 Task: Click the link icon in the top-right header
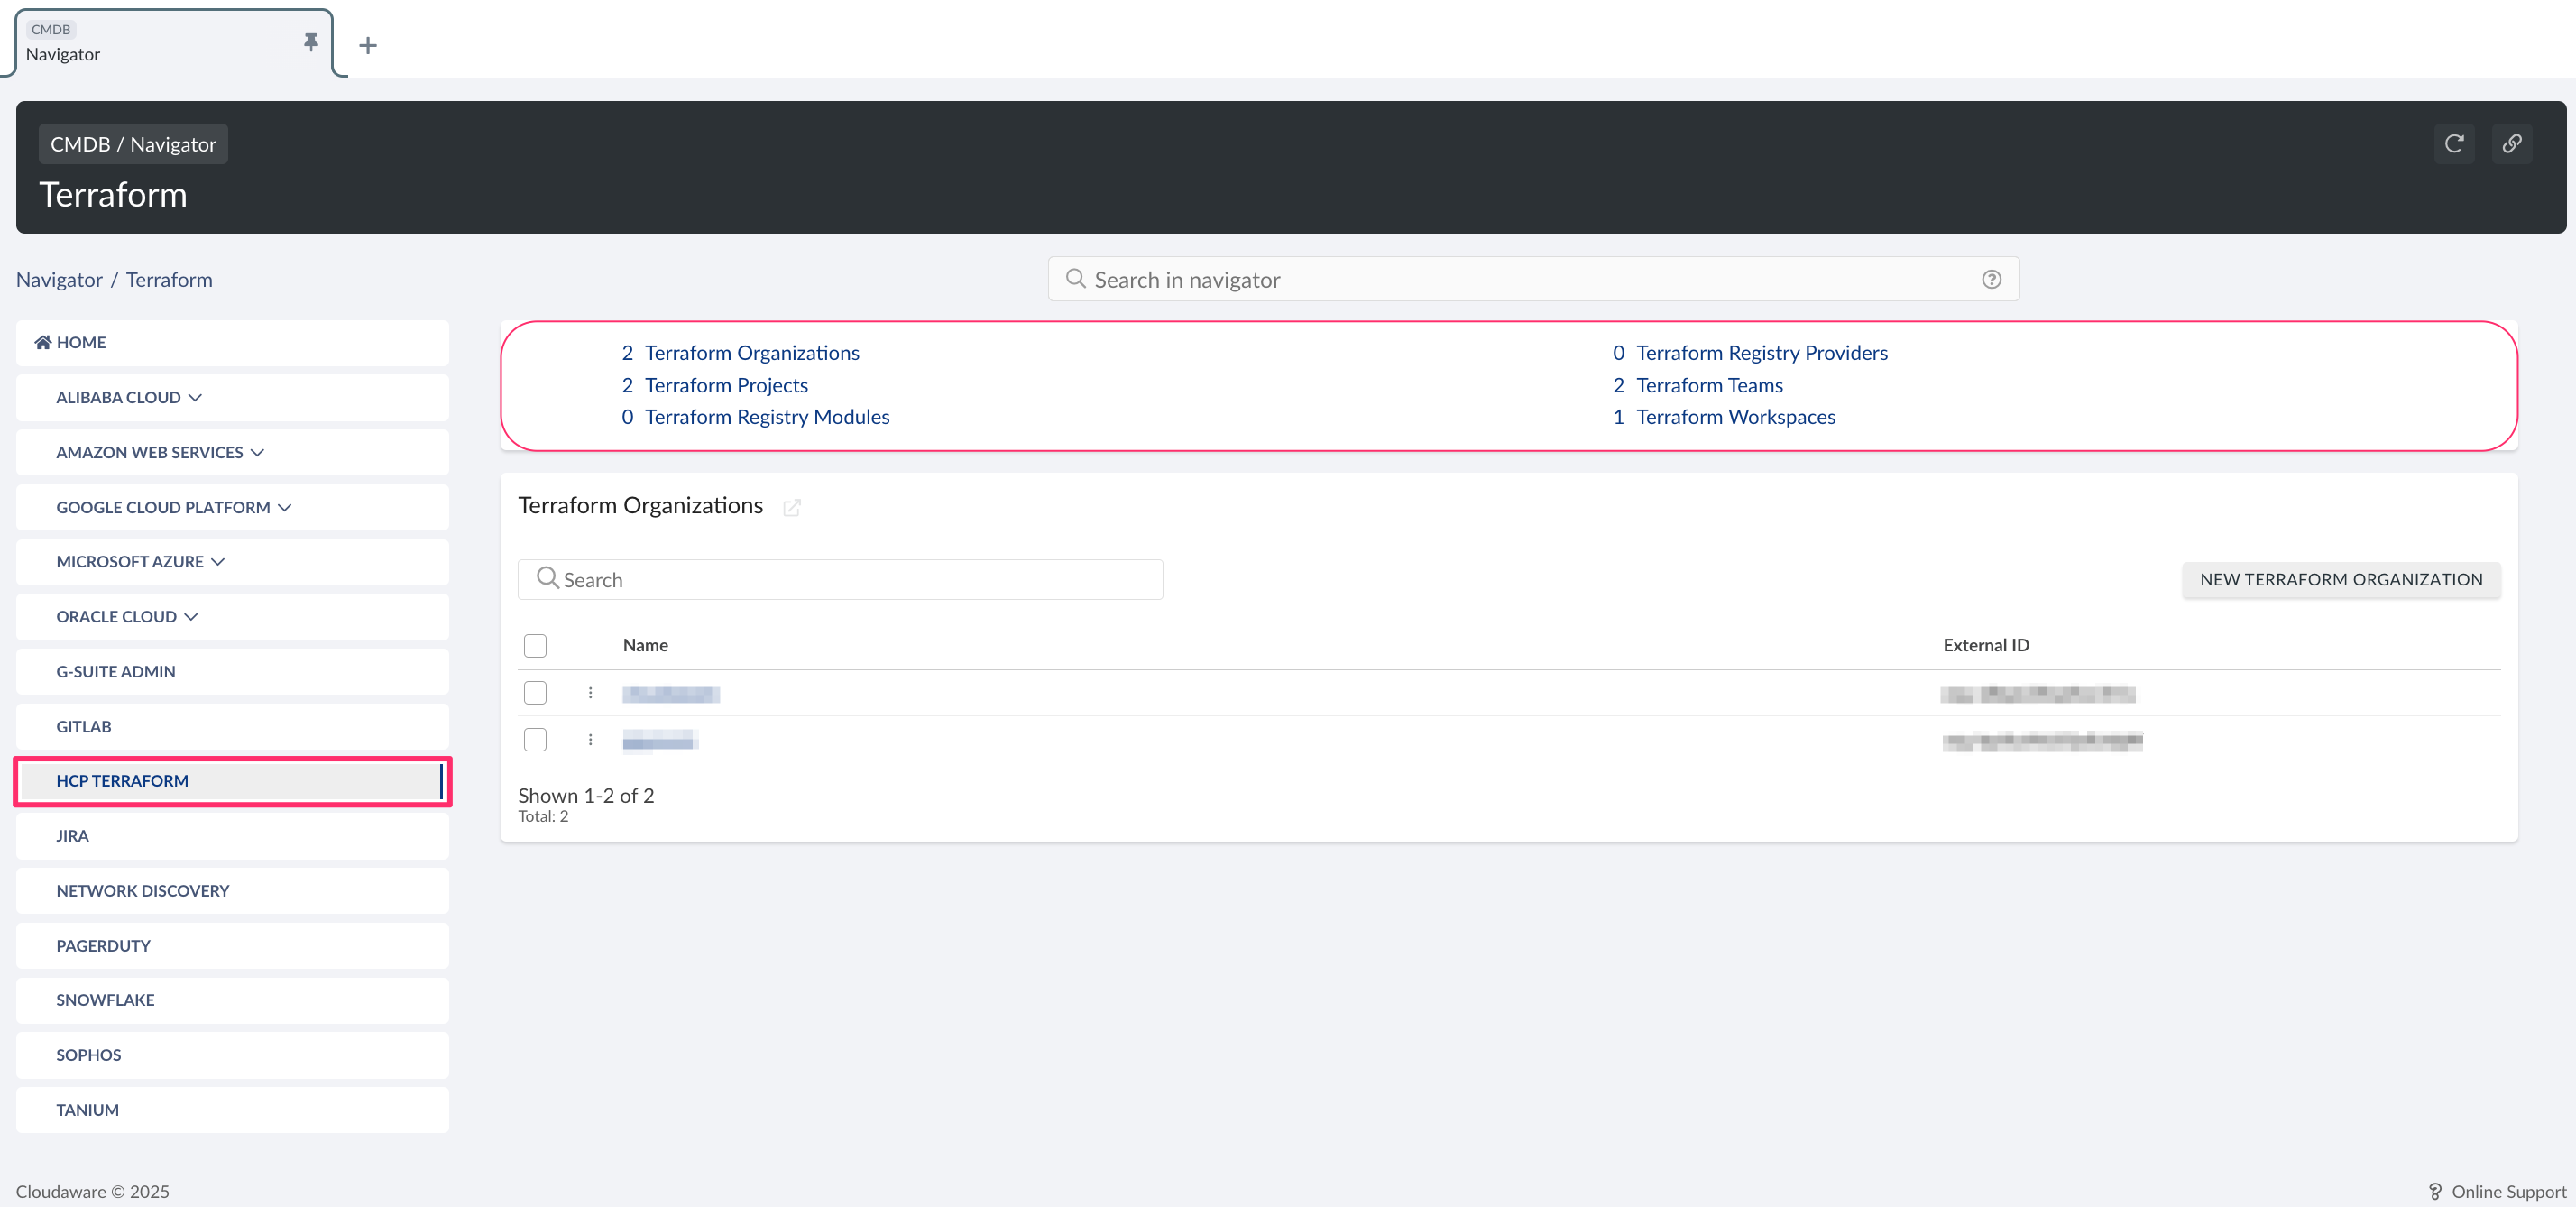[2513, 143]
